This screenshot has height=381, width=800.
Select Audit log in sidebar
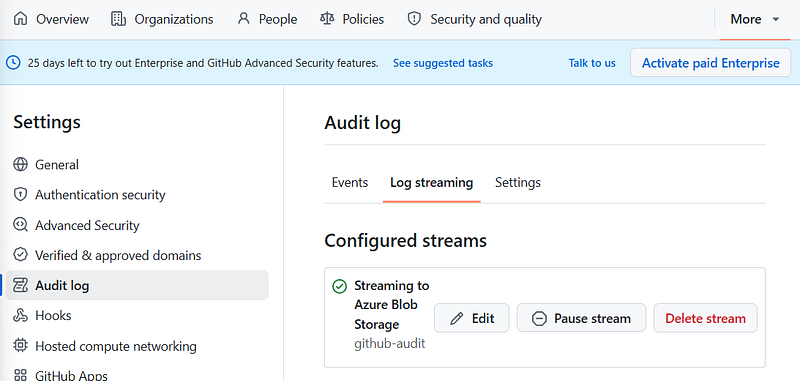coord(137,285)
